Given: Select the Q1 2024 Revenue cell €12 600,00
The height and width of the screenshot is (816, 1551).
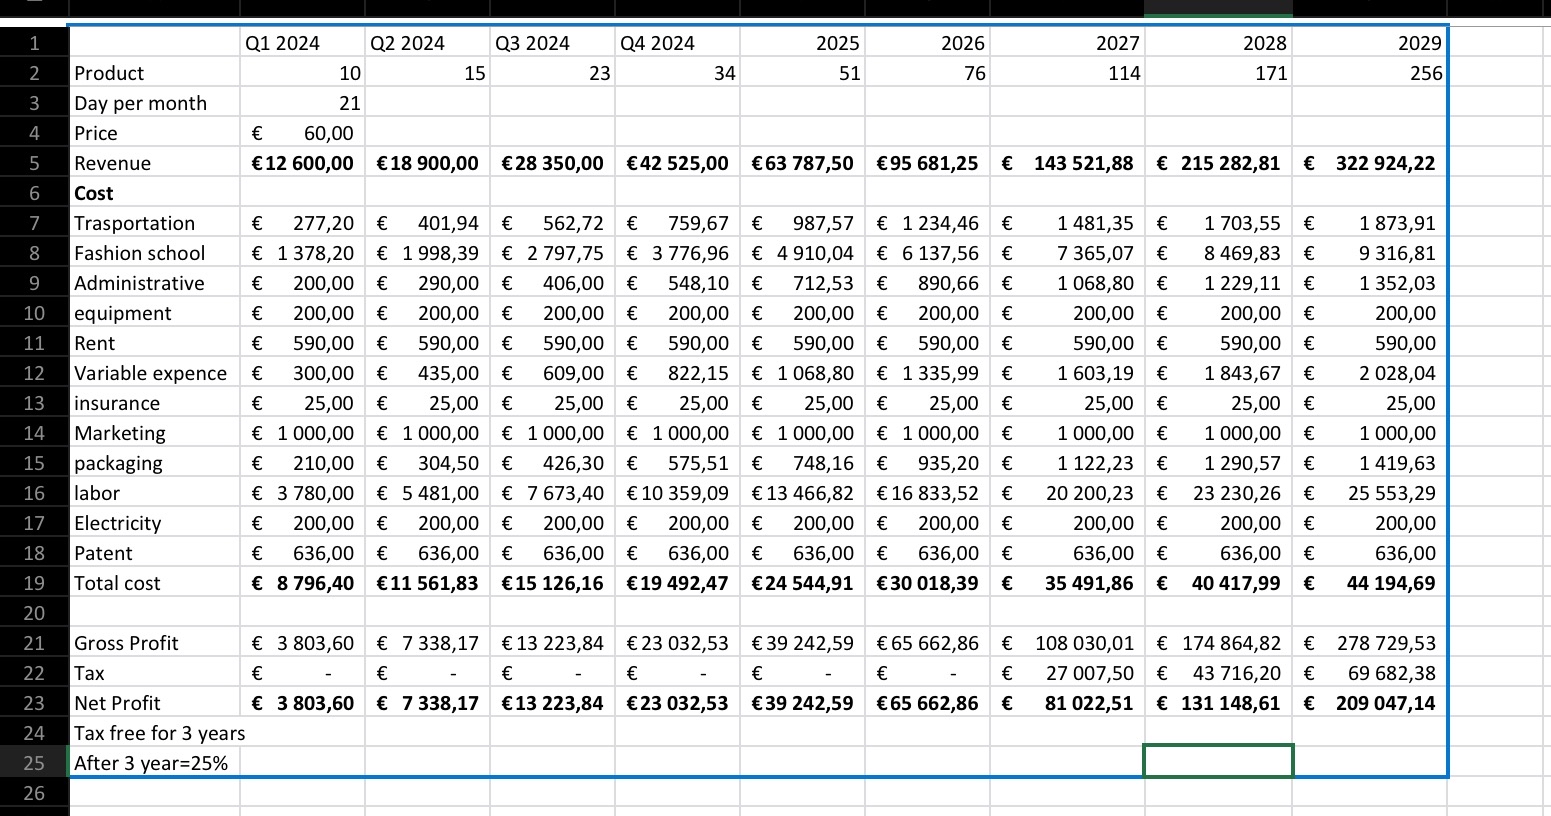Looking at the screenshot, I should point(302,162).
